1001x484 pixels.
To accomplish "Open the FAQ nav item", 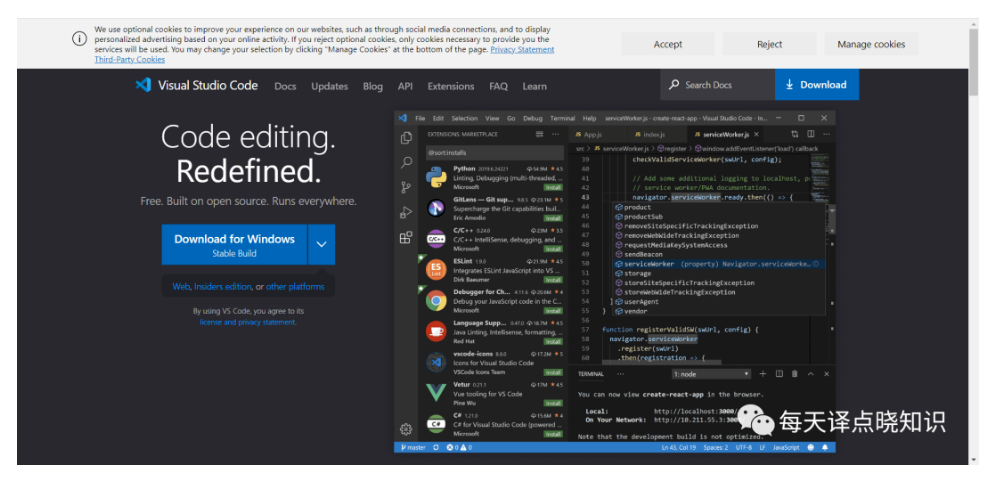I will coord(499,86).
